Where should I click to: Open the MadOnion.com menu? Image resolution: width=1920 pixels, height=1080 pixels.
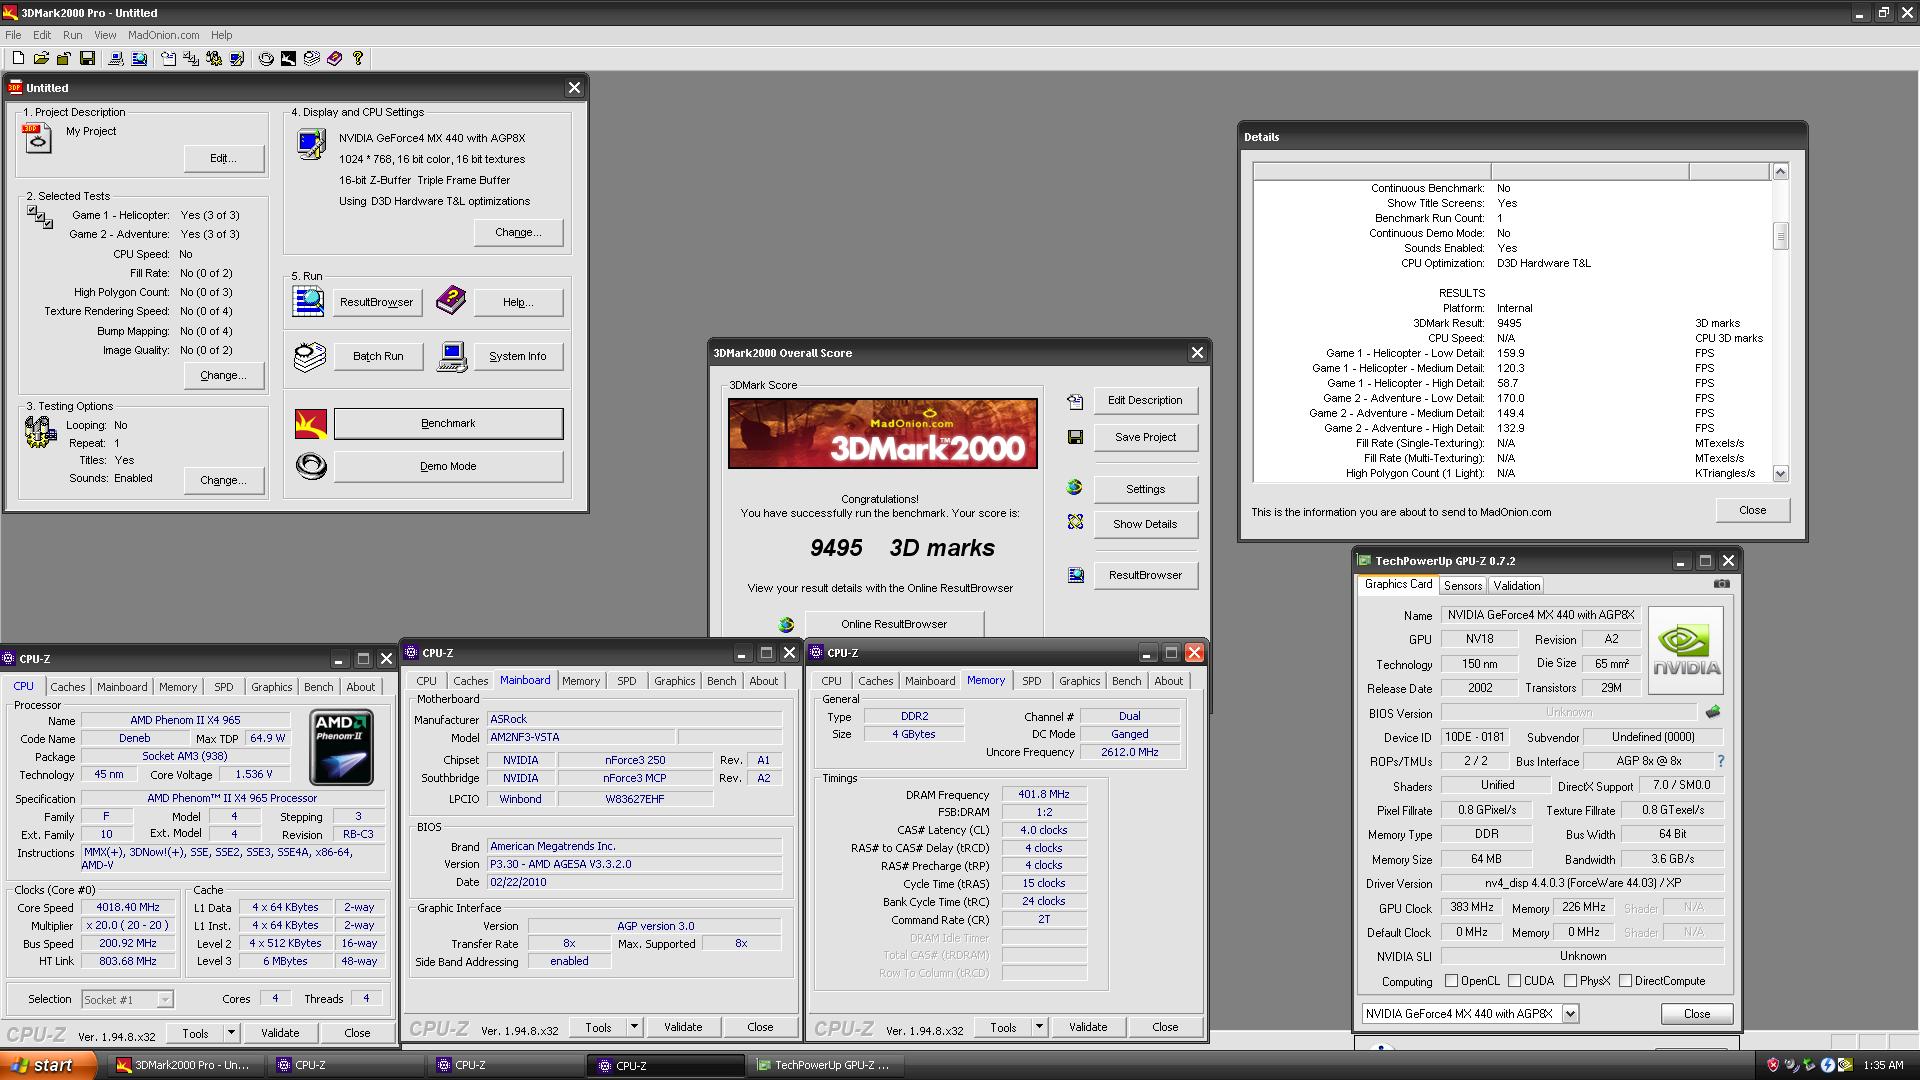click(x=163, y=35)
